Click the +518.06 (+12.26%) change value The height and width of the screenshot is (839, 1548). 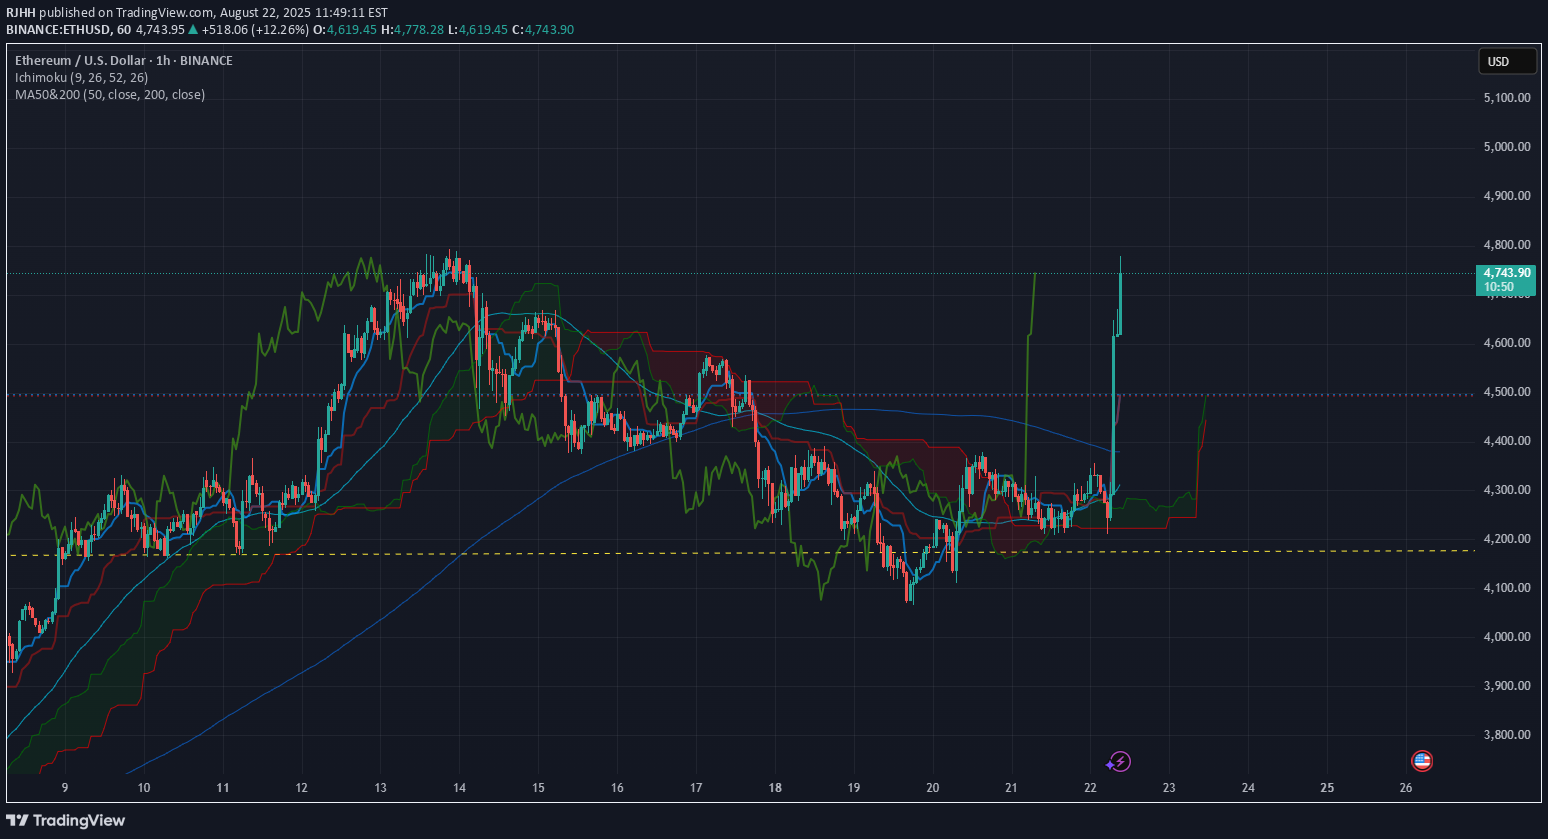pos(255,30)
